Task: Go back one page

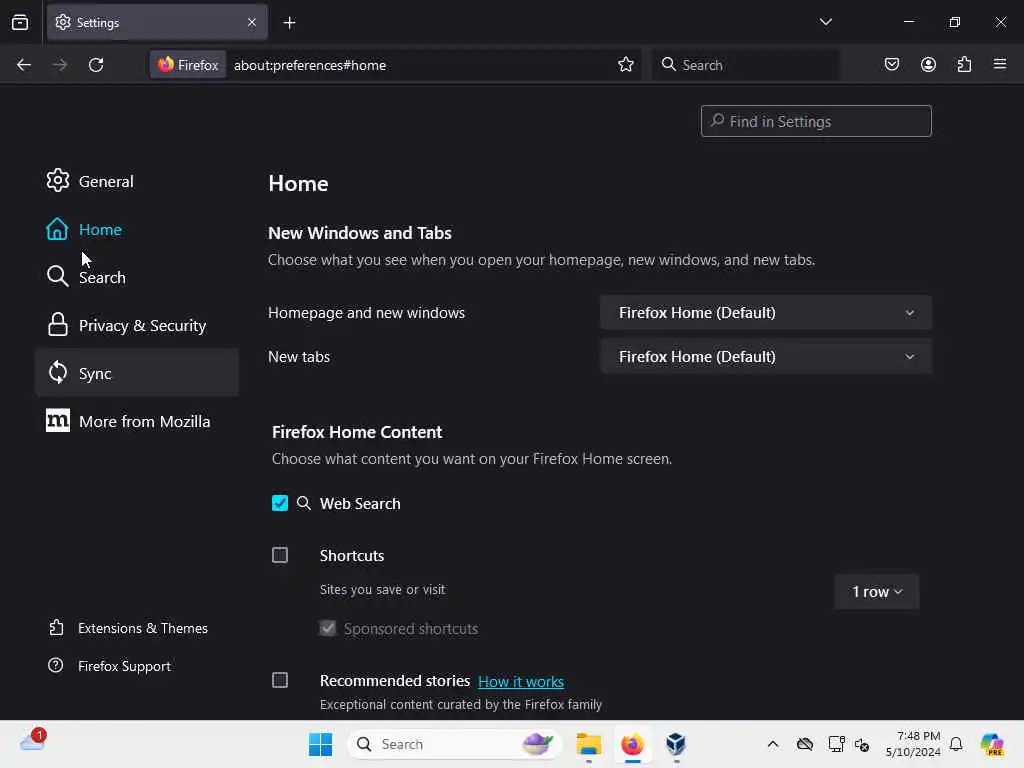Action: [x=24, y=65]
